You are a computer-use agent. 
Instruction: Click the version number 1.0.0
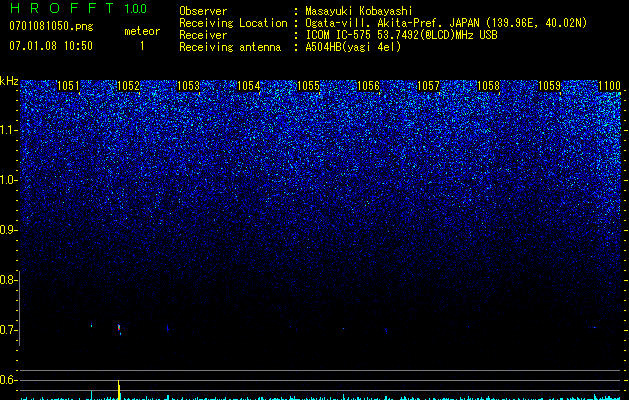click(x=136, y=9)
